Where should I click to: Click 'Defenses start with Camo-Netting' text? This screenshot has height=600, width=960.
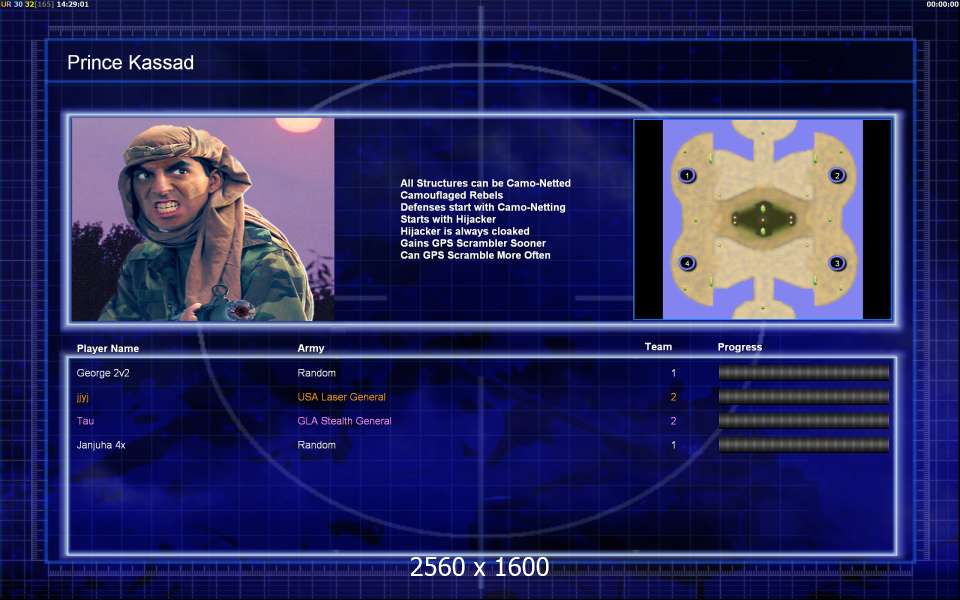(x=483, y=207)
